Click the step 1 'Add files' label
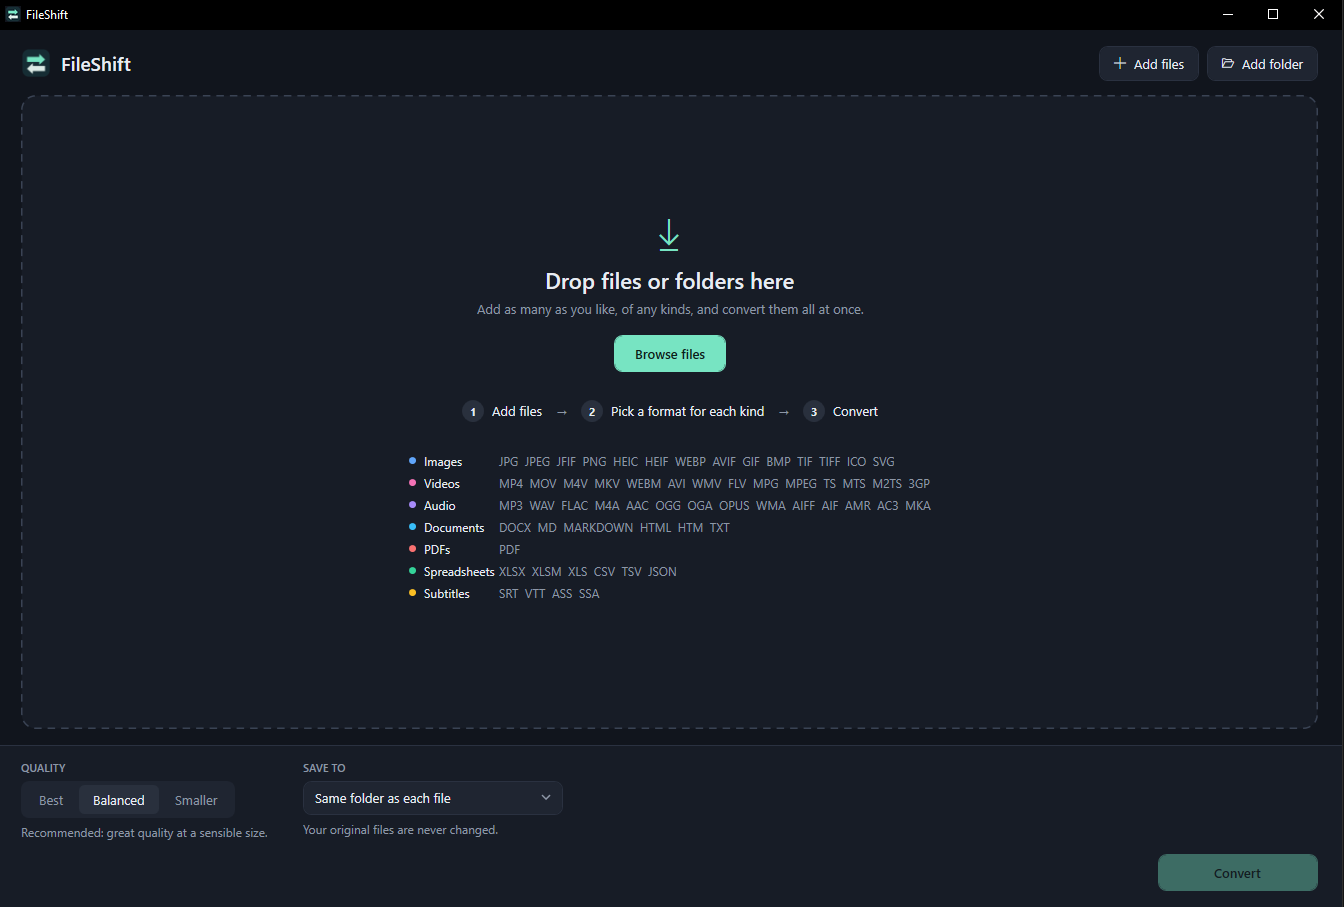This screenshot has width=1344, height=907. [517, 412]
